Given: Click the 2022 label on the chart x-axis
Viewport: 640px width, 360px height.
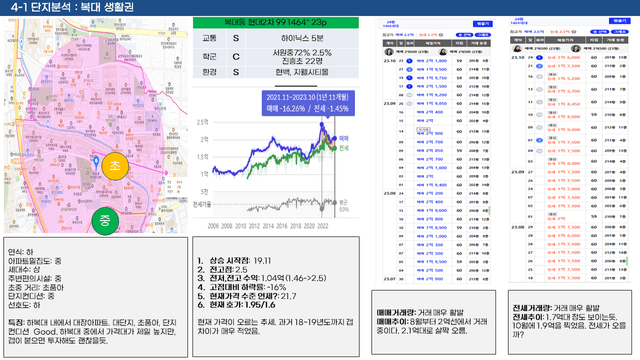Looking at the screenshot, I should click(x=323, y=226).
